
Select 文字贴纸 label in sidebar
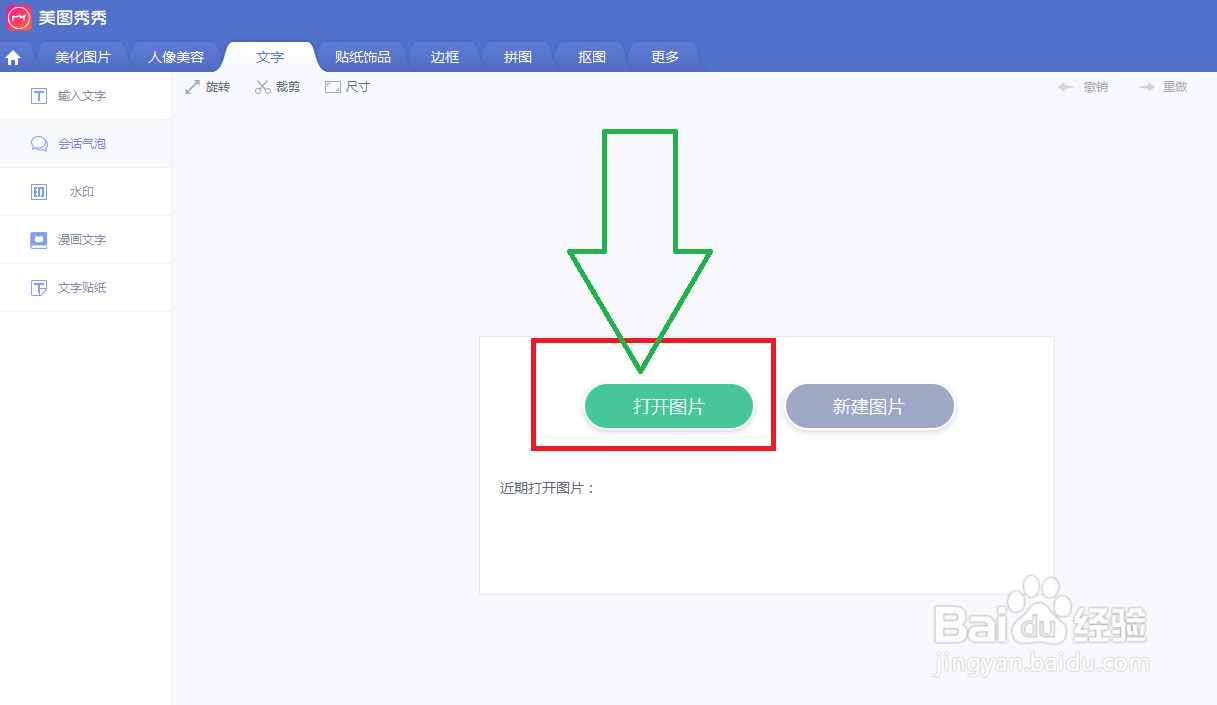(82, 288)
